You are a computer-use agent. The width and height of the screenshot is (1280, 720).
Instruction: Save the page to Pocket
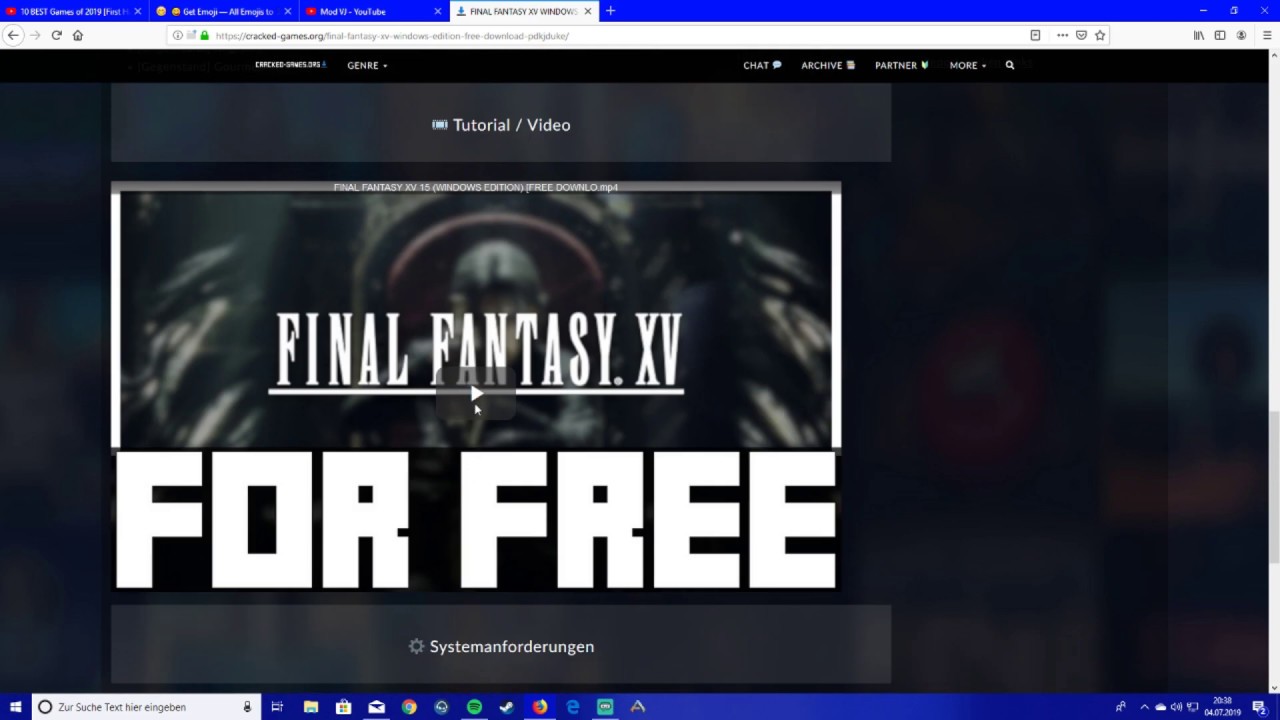1081,35
